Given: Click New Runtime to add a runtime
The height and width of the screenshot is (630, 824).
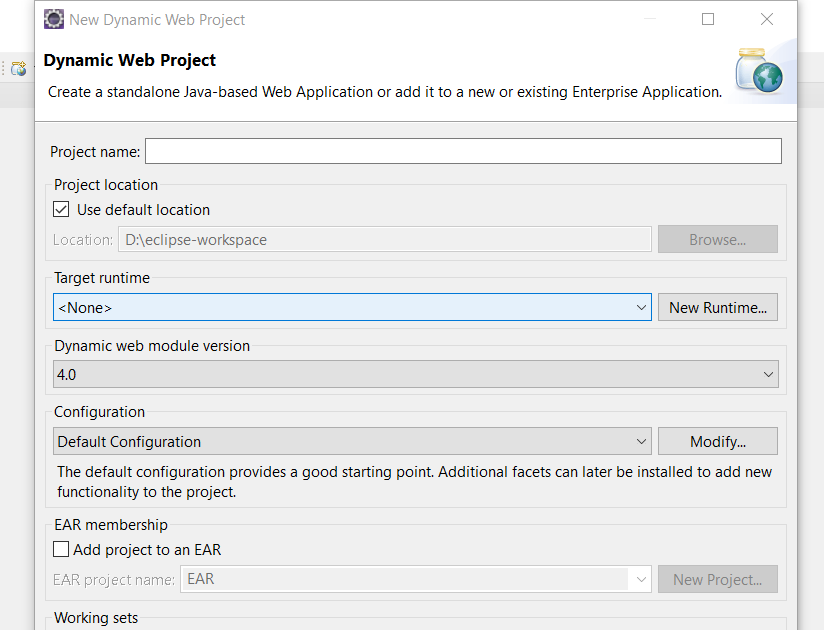Looking at the screenshot, I should pyautogui.click(x=717, y=307).
